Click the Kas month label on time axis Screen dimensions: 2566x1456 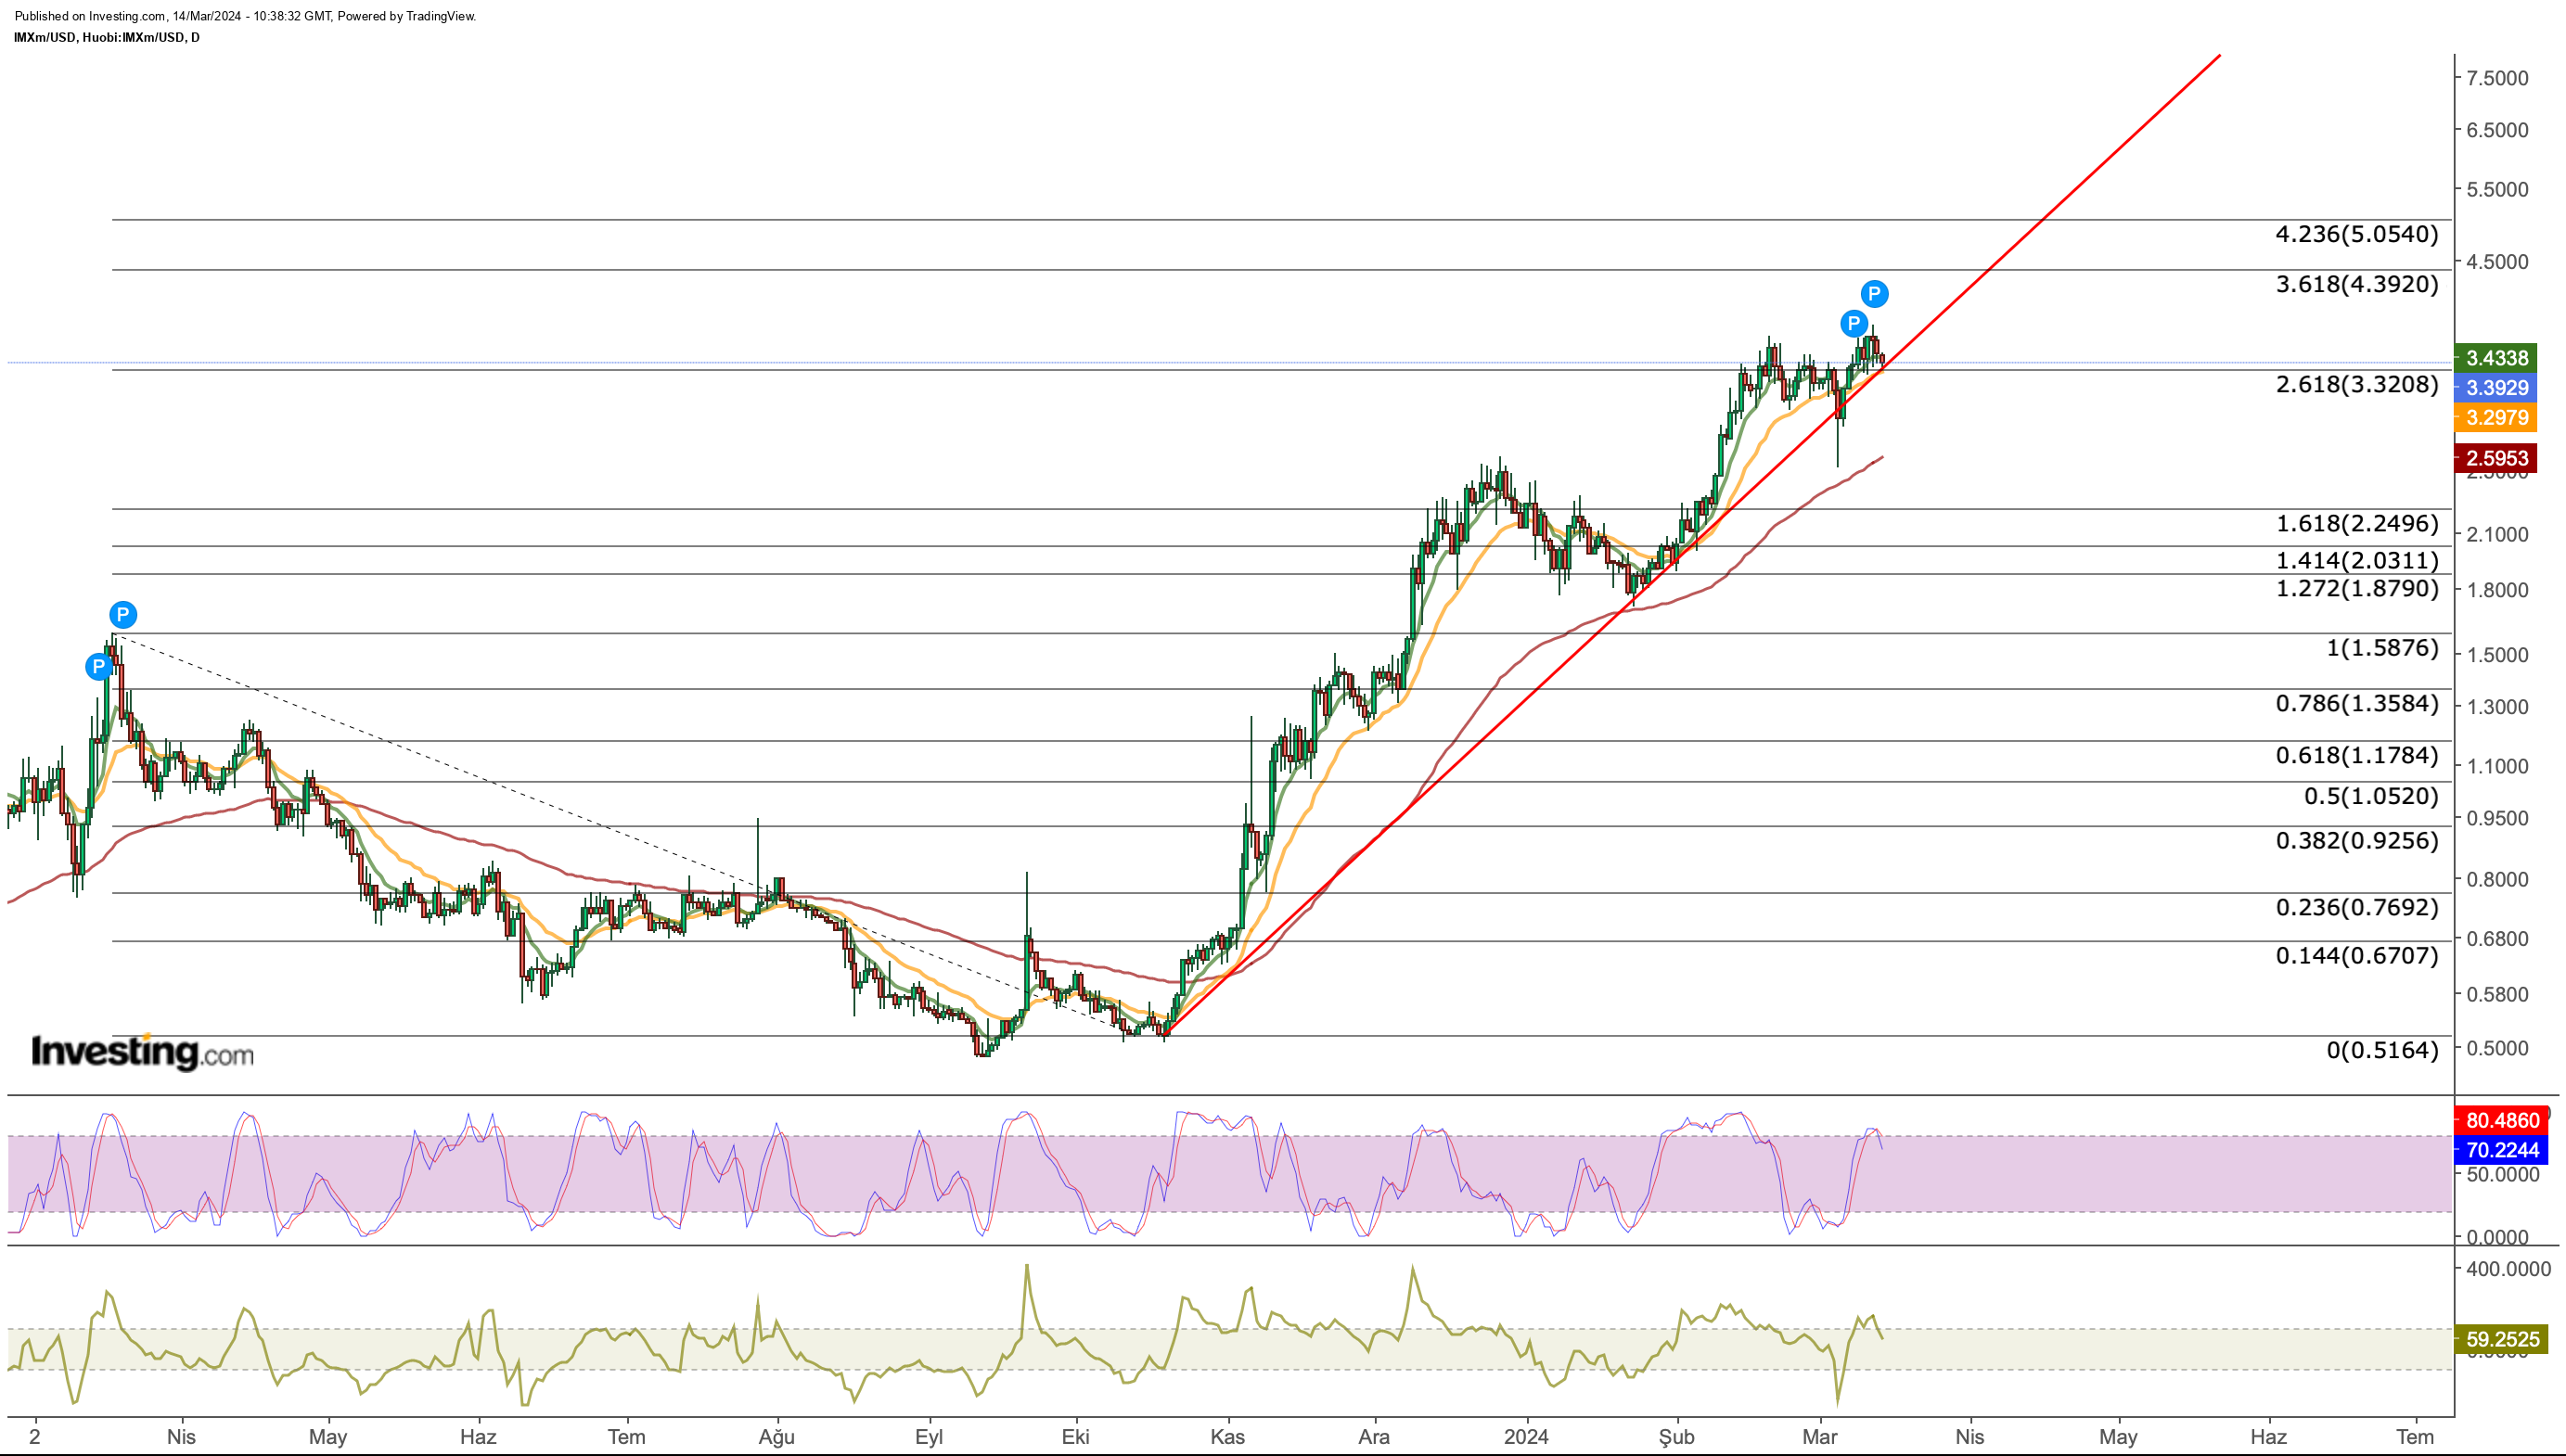click(x=1227, y=1437)
